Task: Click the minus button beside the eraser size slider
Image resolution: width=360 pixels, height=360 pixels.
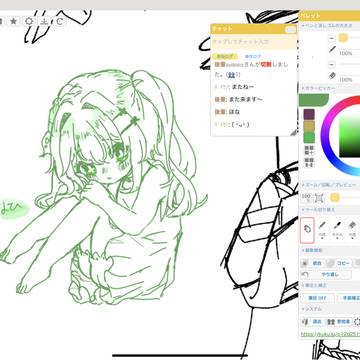Action: pyautogui.click(x=331, y=64)
